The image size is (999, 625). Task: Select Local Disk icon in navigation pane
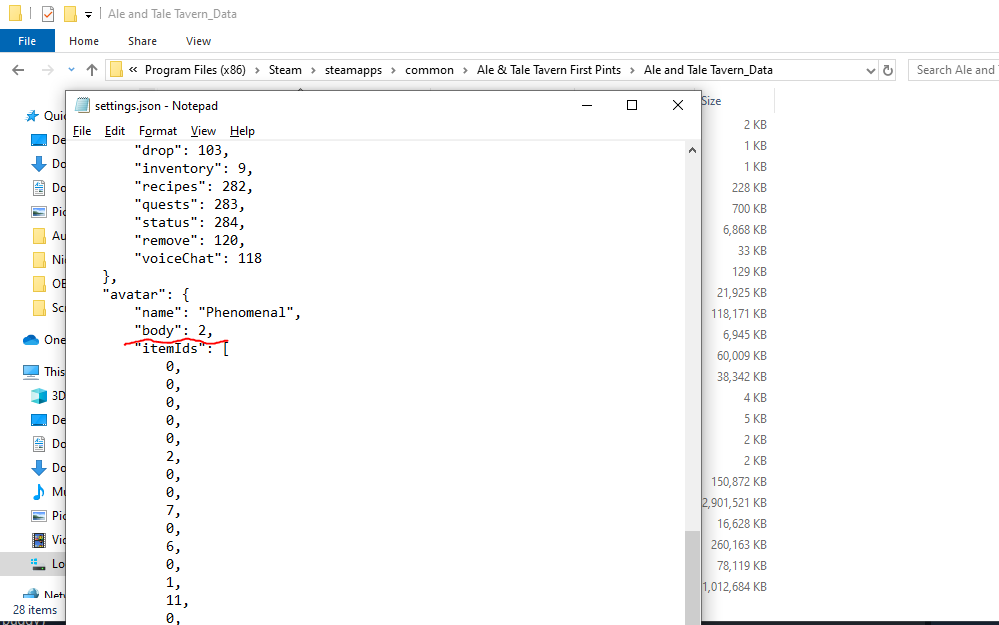pos(39,564)
